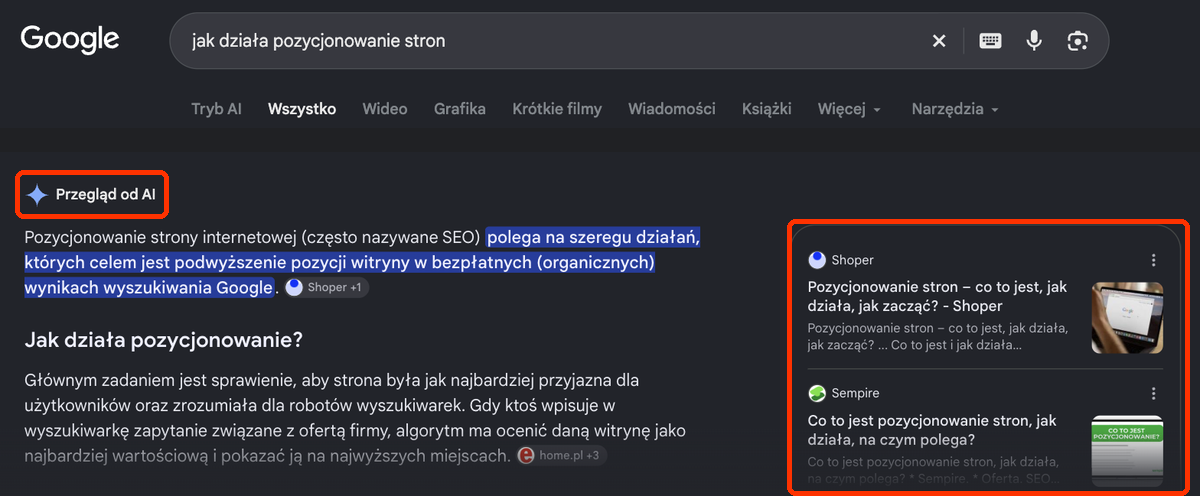1200x496 pixels.
Task: Open the 'home.pl +3' source chip
Action: click(x=562, y=455)
